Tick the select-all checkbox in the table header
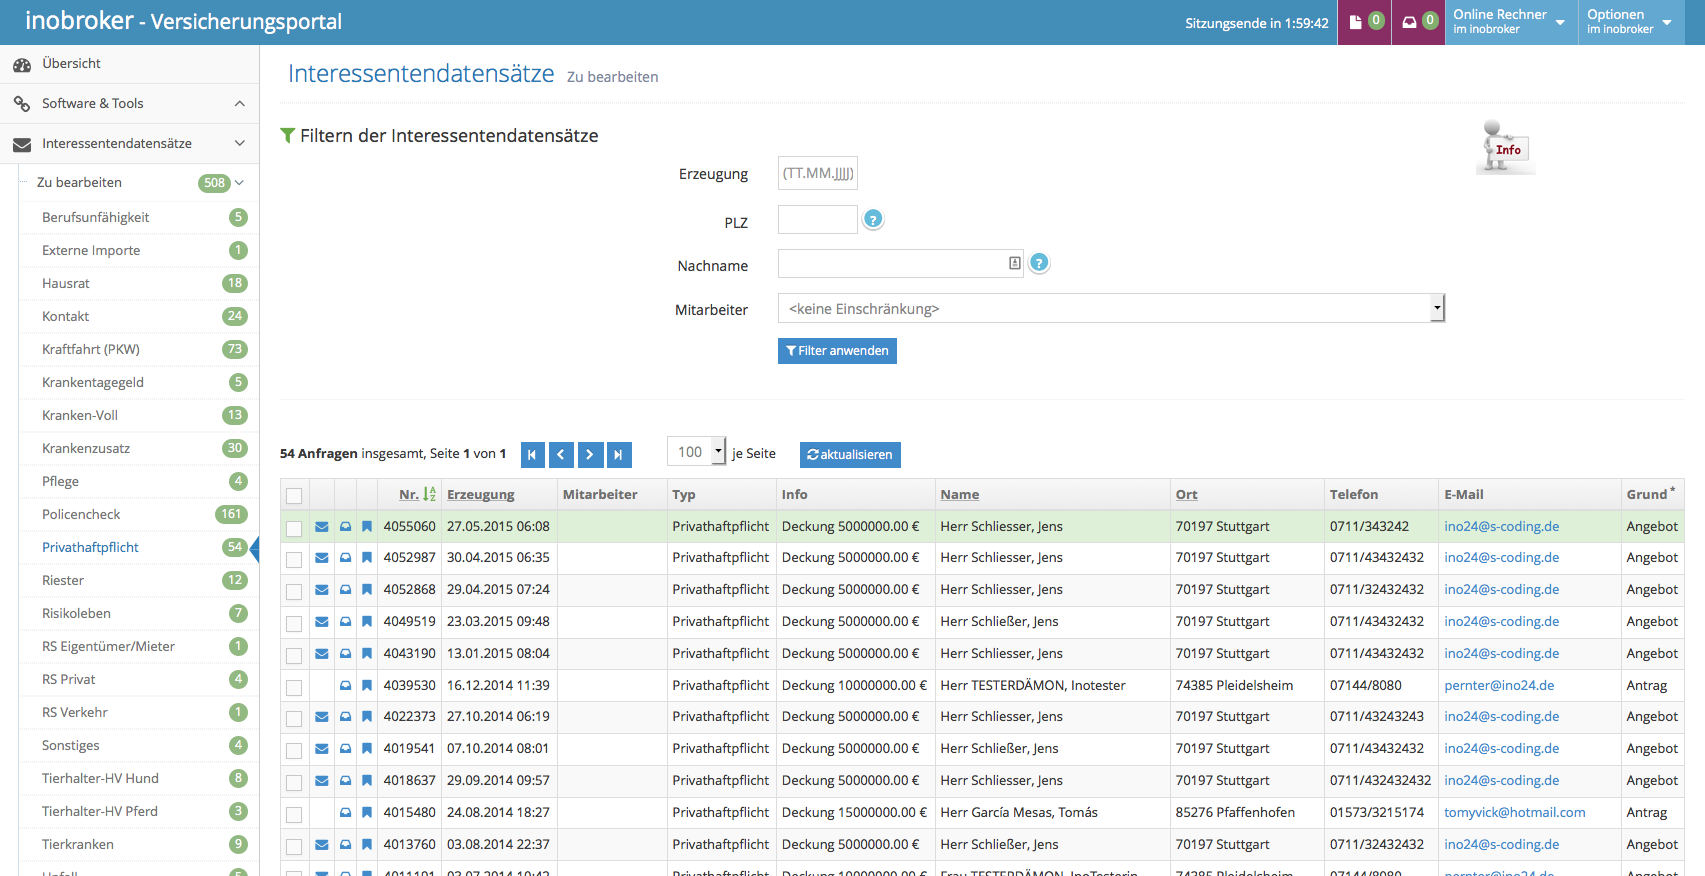The height and width of the screenshot is (876, 1705). pyautogui.click(x=294, y=496)
